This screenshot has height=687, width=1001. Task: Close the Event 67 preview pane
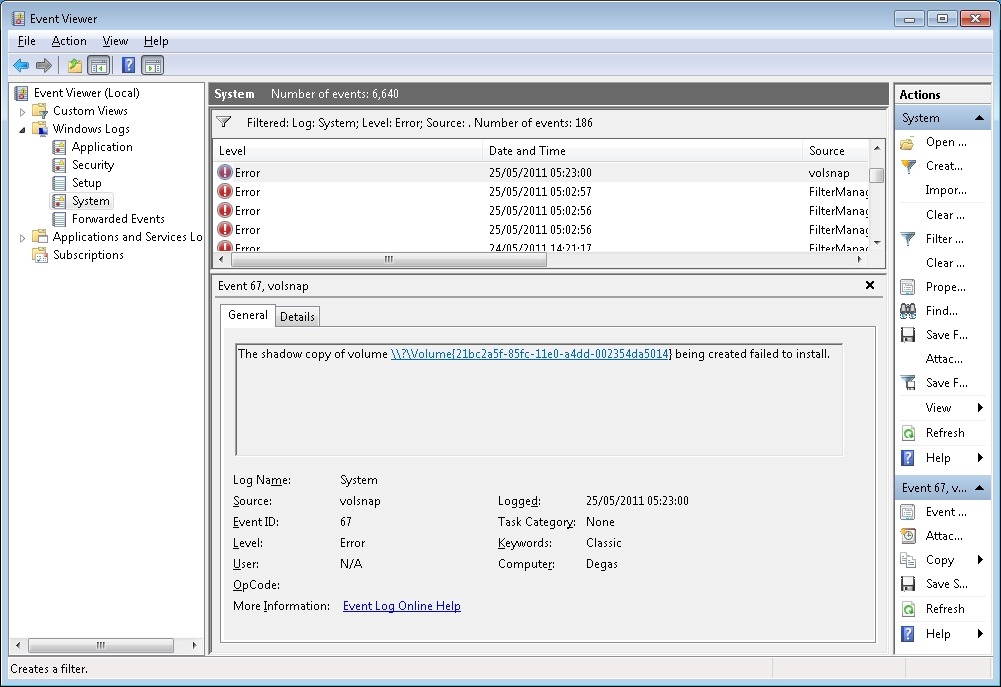tap(869, 286)
